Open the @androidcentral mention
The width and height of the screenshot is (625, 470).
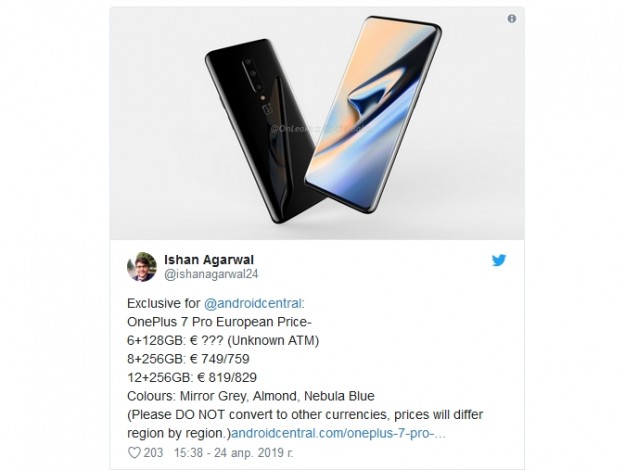pos(254,303)
